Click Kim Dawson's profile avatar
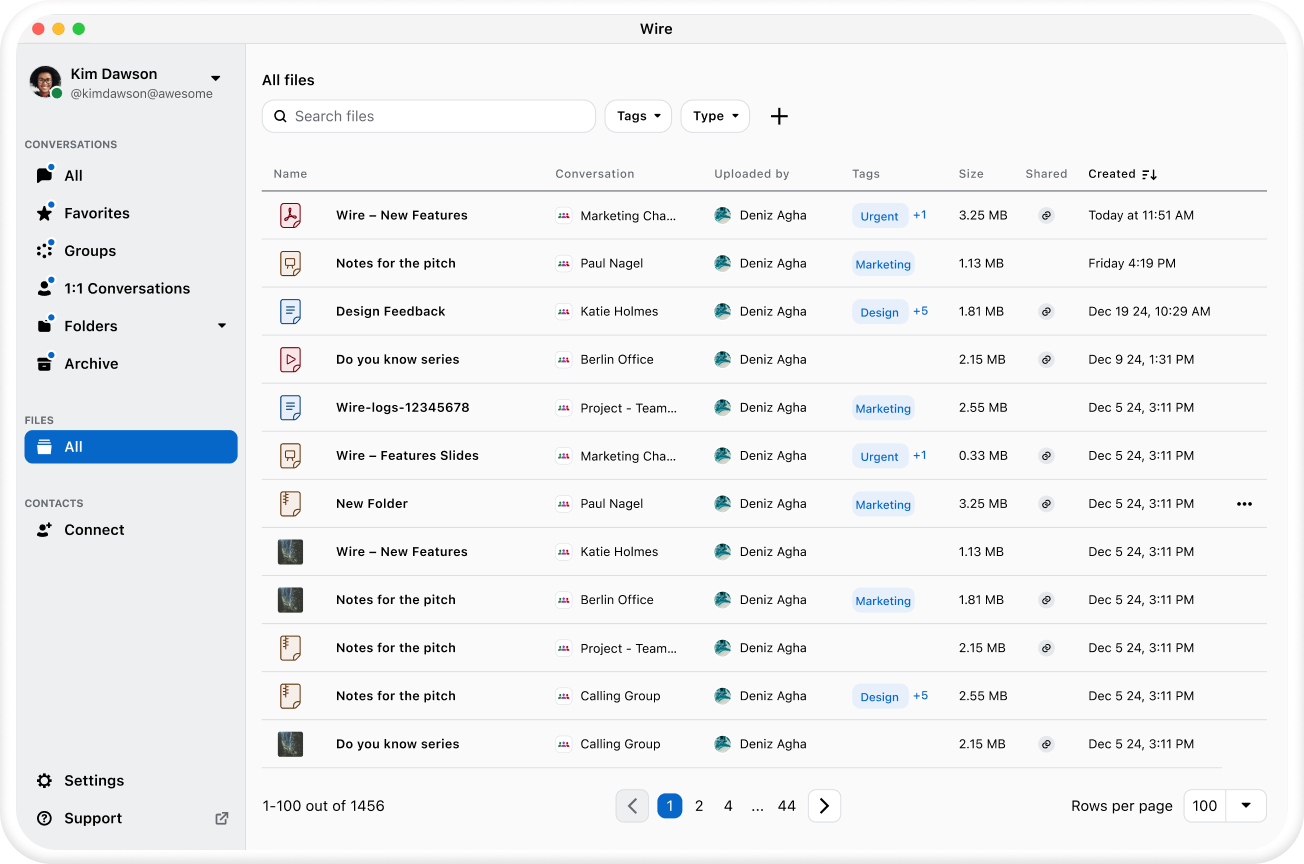Screen dimensions: 1304x864 (x=45, y=82)
